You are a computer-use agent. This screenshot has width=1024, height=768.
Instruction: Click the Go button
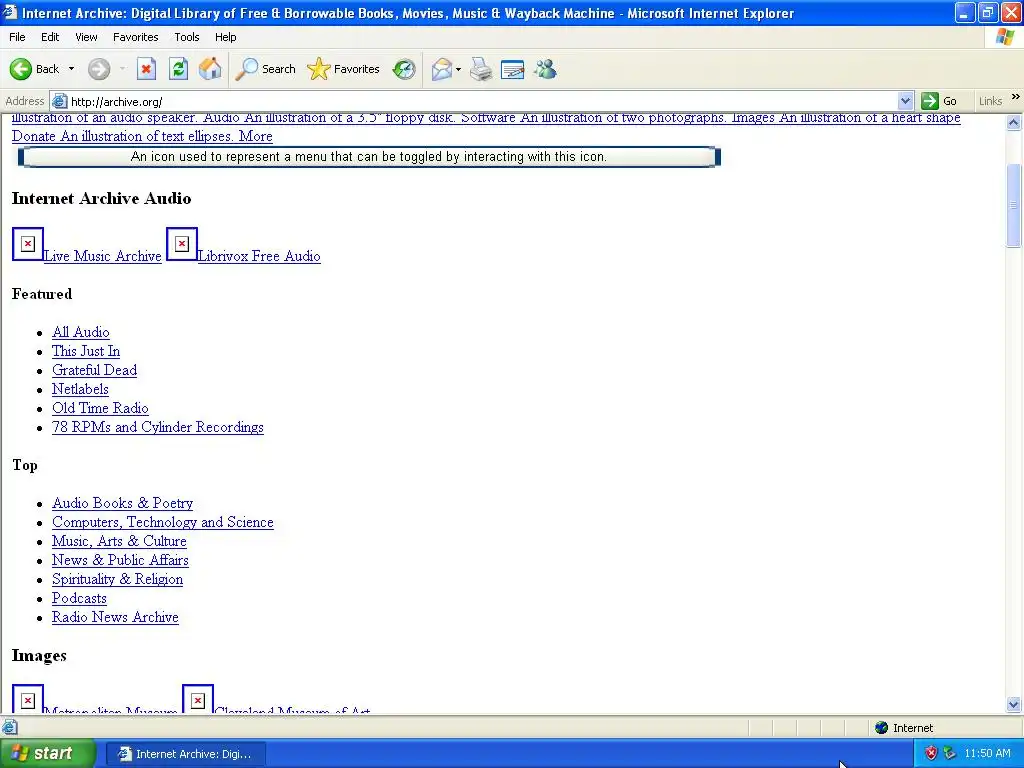click(939, 101)
